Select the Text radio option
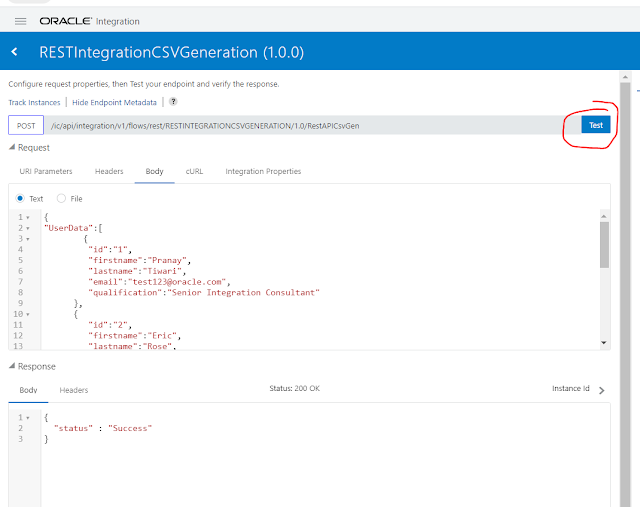This screenshot has height=507, width=640. point(20,198)
